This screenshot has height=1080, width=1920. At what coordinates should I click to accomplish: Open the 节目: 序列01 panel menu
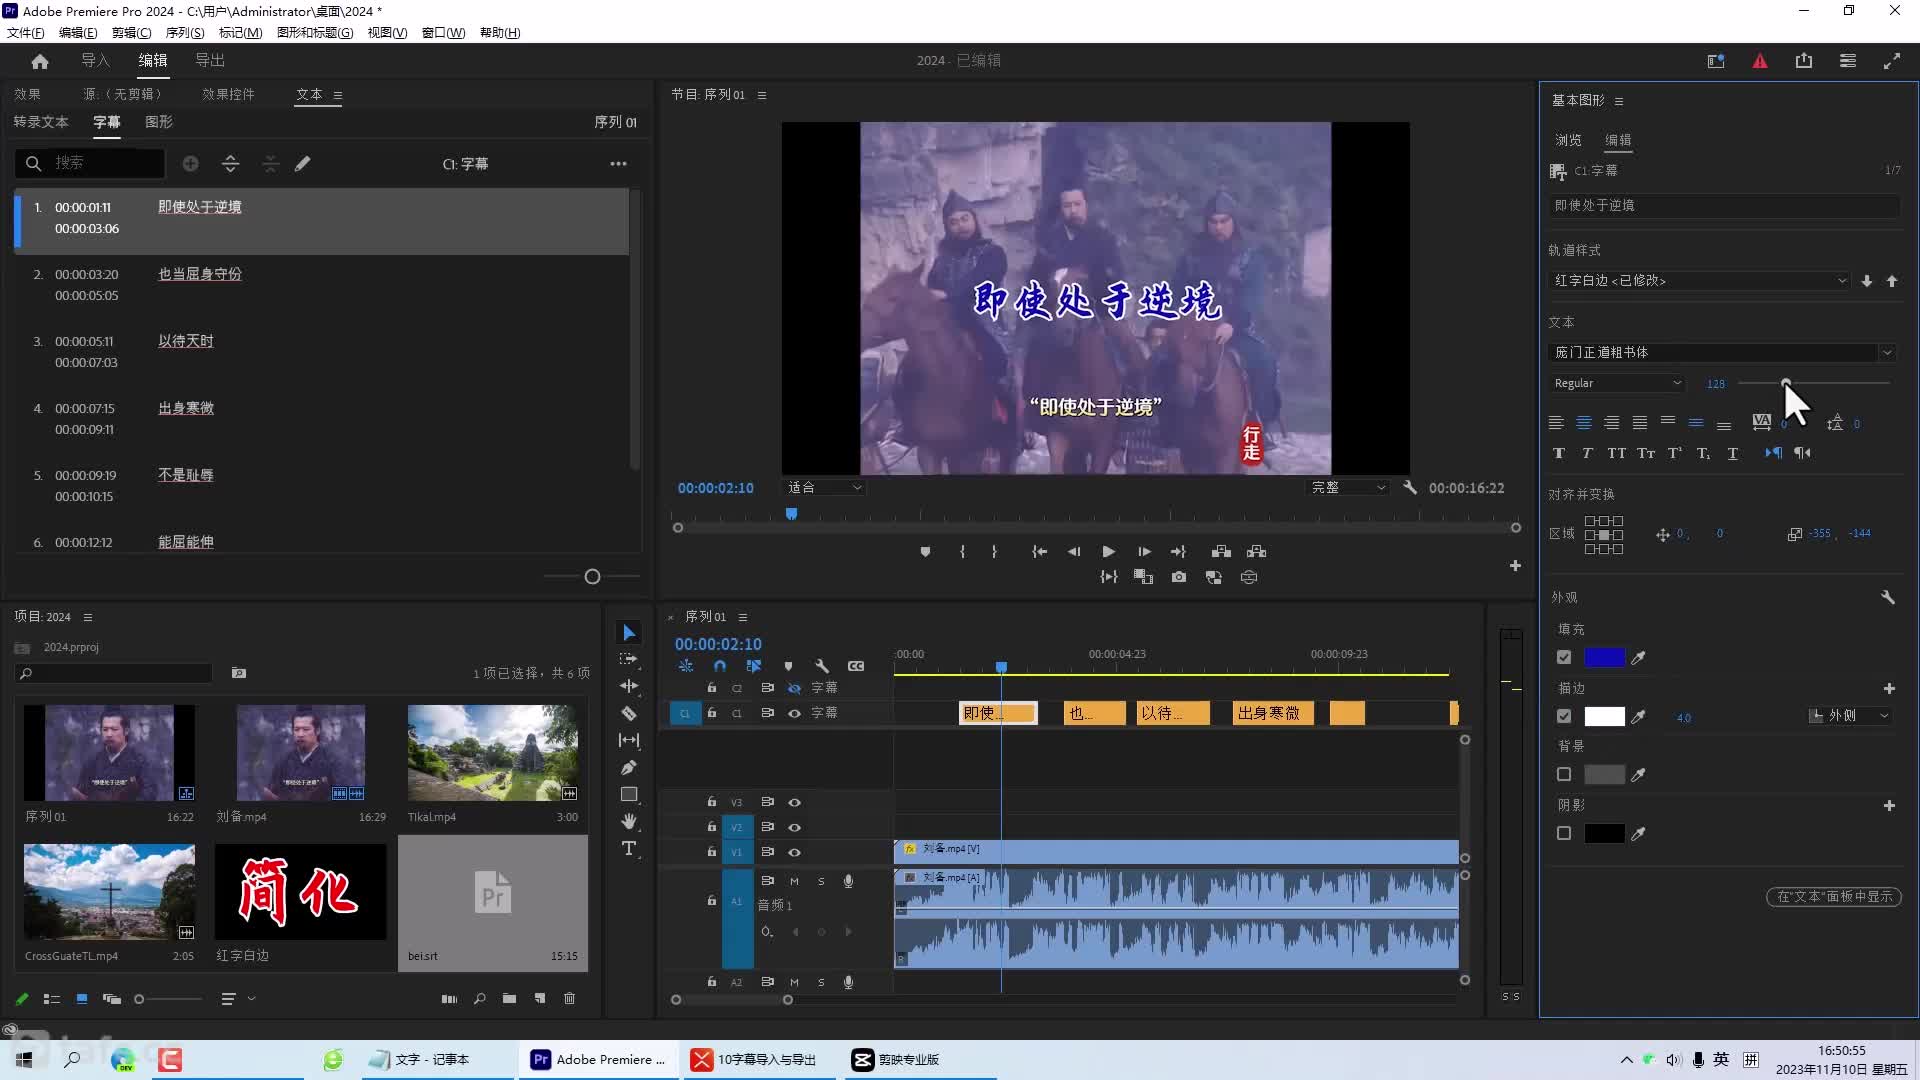point(762,95)
